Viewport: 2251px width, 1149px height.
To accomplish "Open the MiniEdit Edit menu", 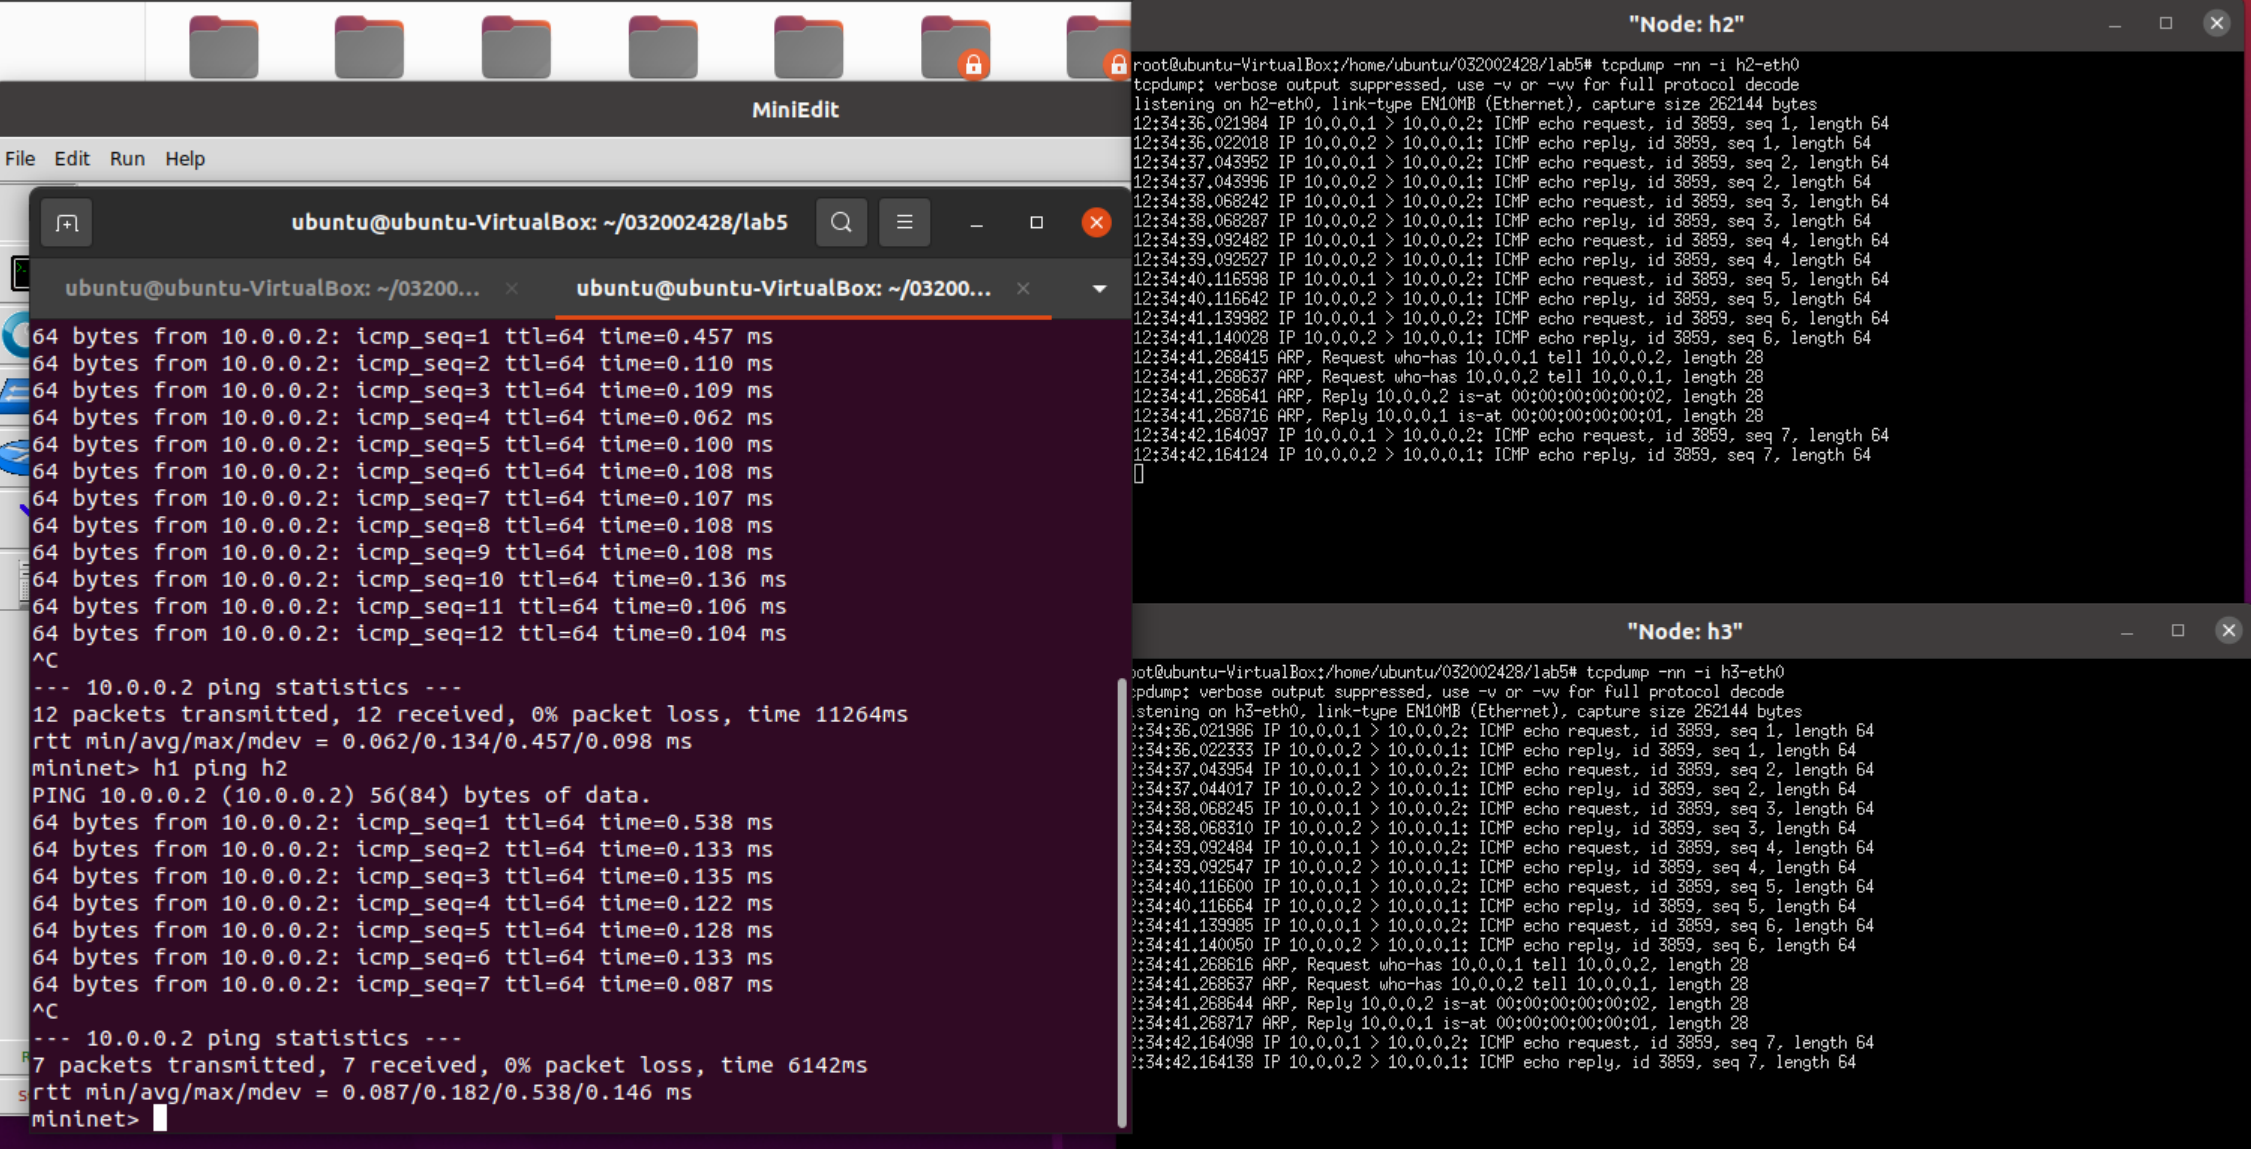I will coord(71,158).
